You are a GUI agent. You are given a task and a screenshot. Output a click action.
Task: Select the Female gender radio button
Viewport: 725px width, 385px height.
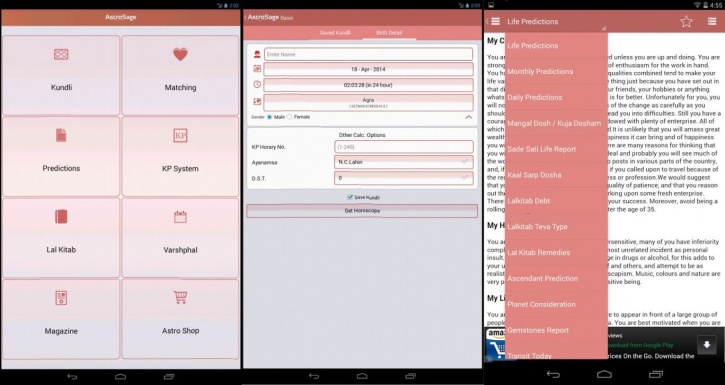click(289, 117)
